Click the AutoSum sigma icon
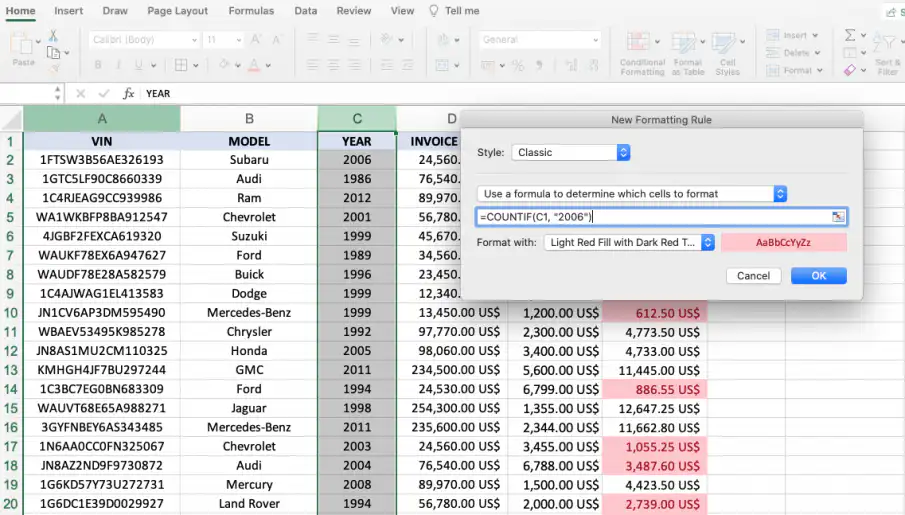The width and height of the screenshot is (905, 515). click(x=850, y=35)
